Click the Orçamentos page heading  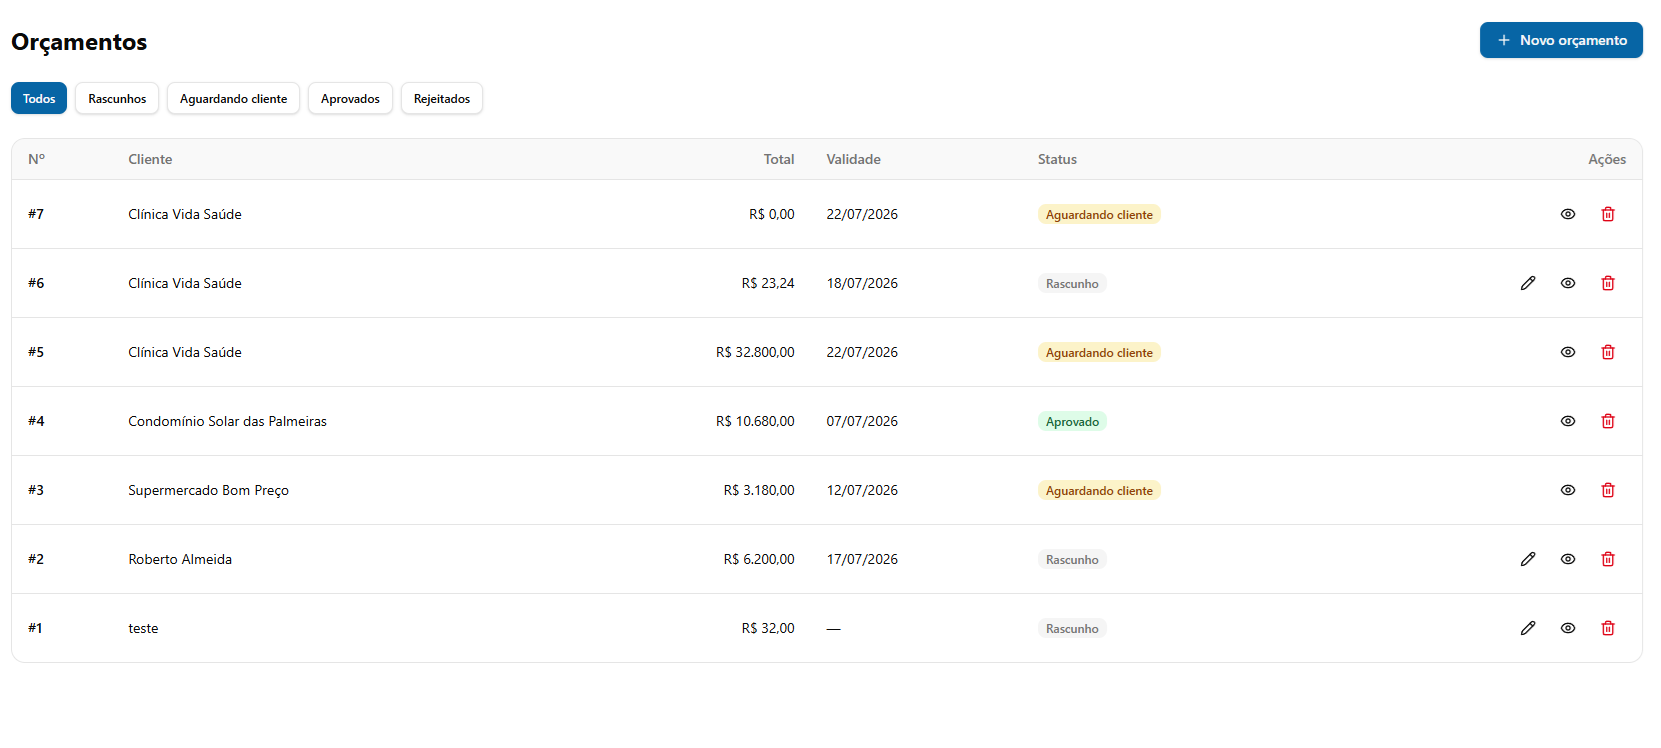79,42
